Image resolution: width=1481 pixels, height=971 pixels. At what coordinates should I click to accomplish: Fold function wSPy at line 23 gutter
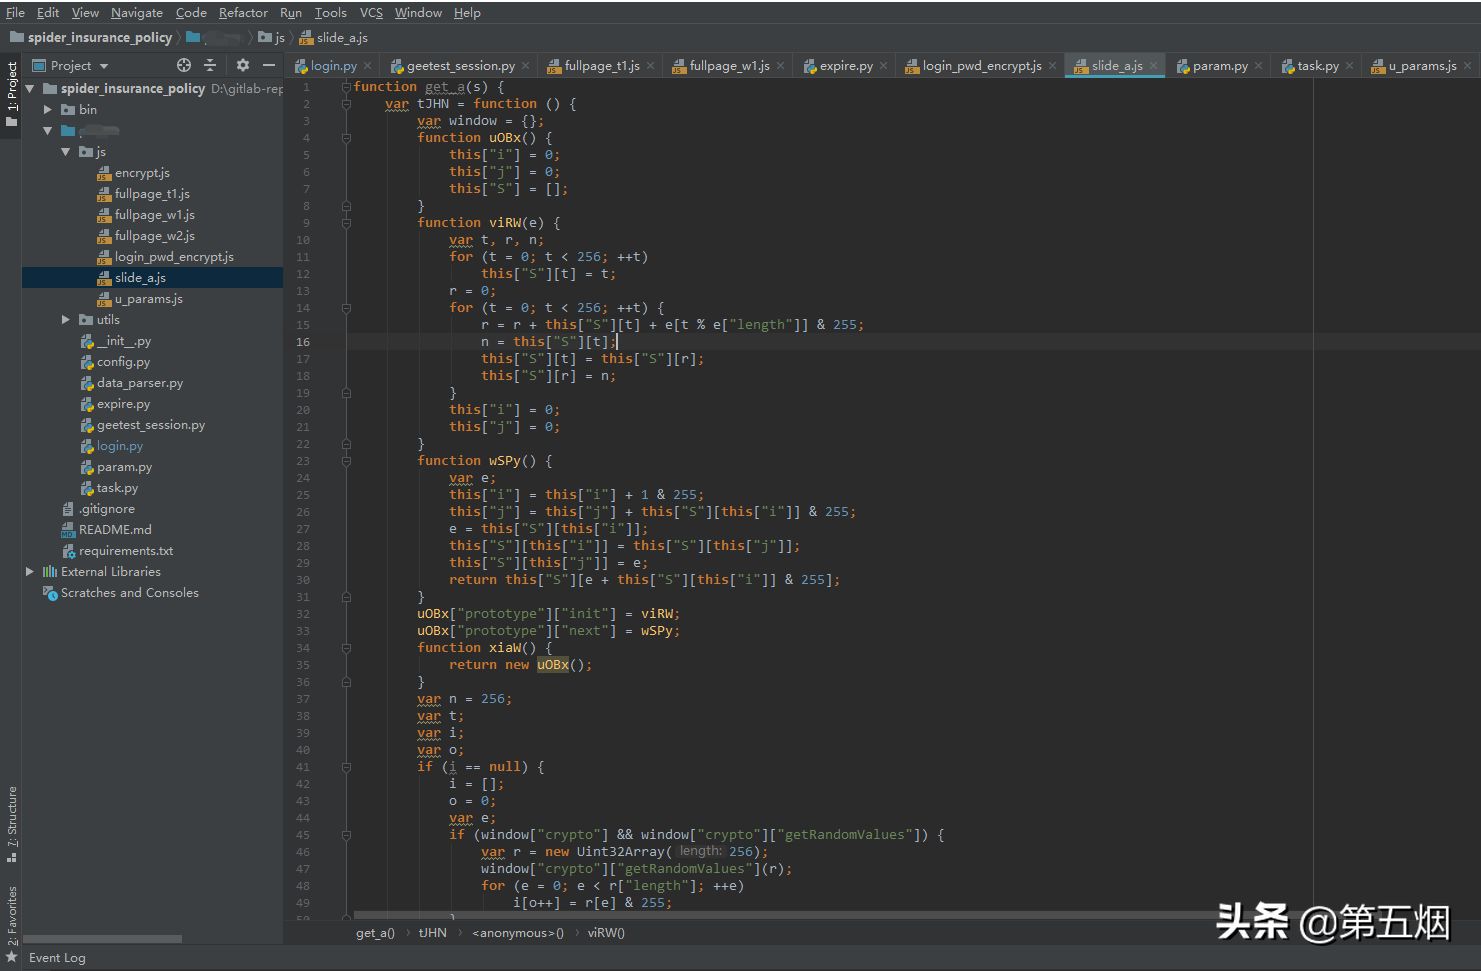coord(346,460)
